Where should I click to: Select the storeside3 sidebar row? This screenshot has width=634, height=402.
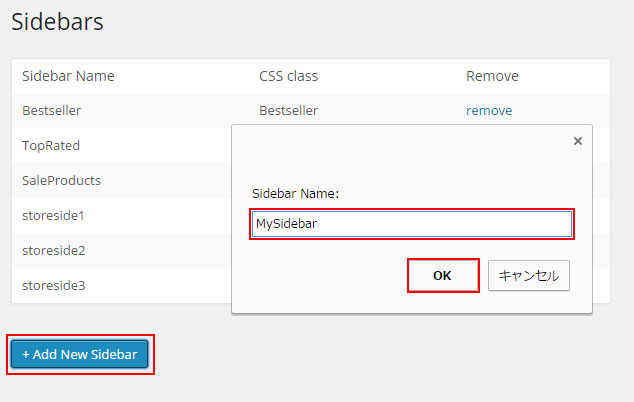53,285
